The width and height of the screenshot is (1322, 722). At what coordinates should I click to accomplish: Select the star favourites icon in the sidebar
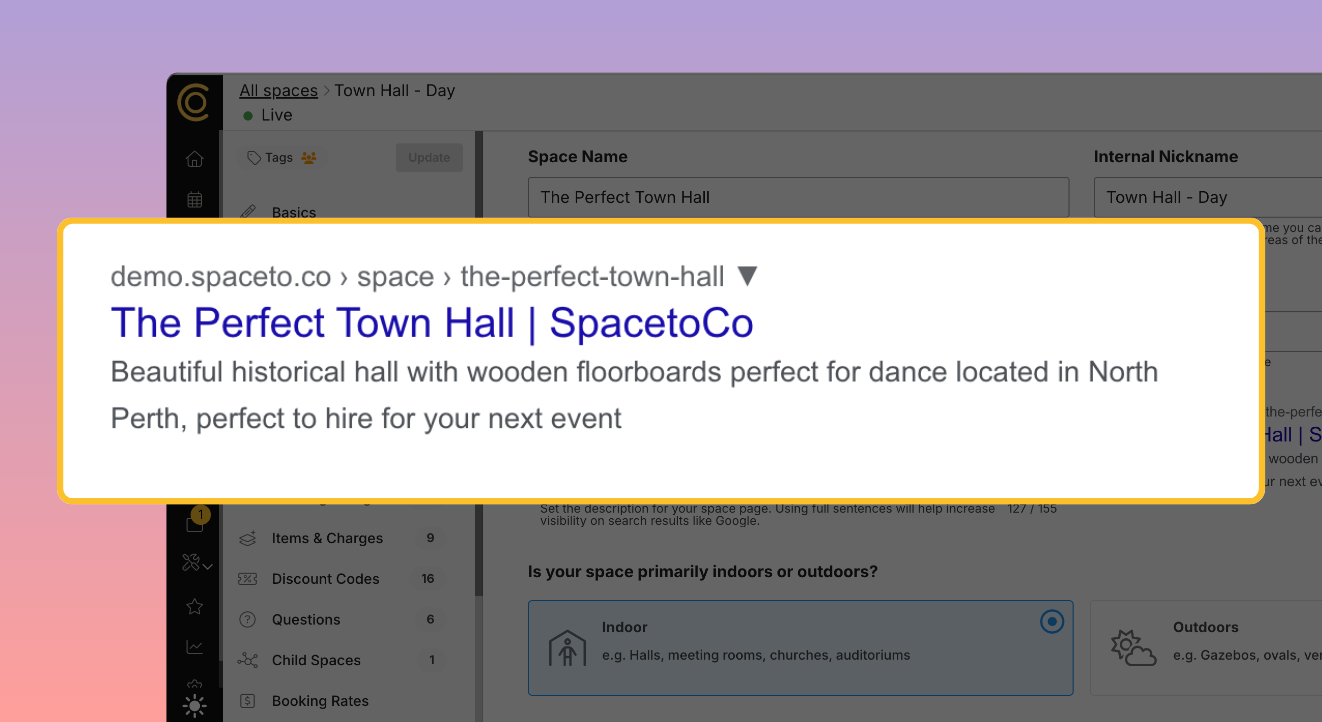click(194, 606)
